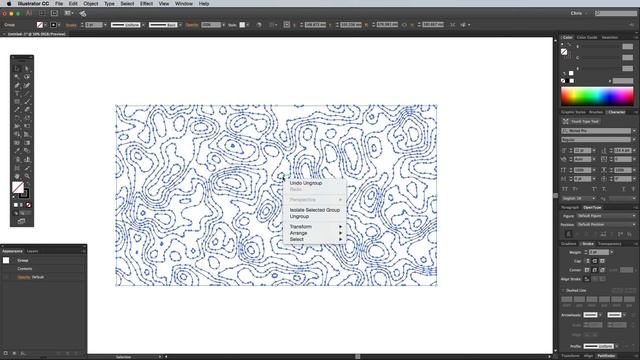The height and width of the screenshot is (360, 640).
Task: Open the stroke Weight dropdown in Stroke panel
Action: tap(611, 252)
